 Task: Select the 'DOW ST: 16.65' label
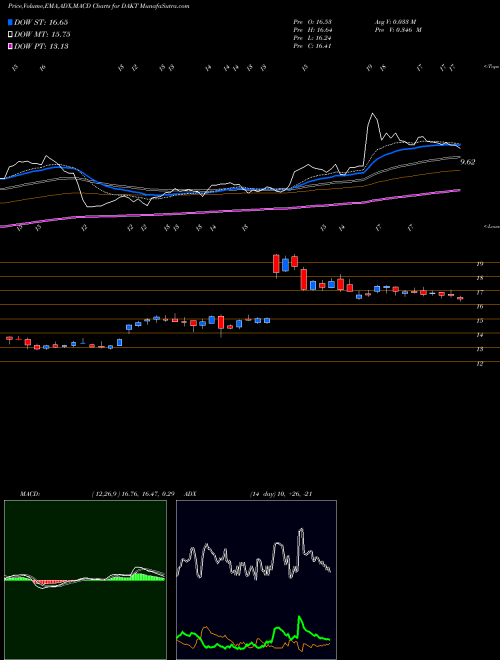[41, 22]
